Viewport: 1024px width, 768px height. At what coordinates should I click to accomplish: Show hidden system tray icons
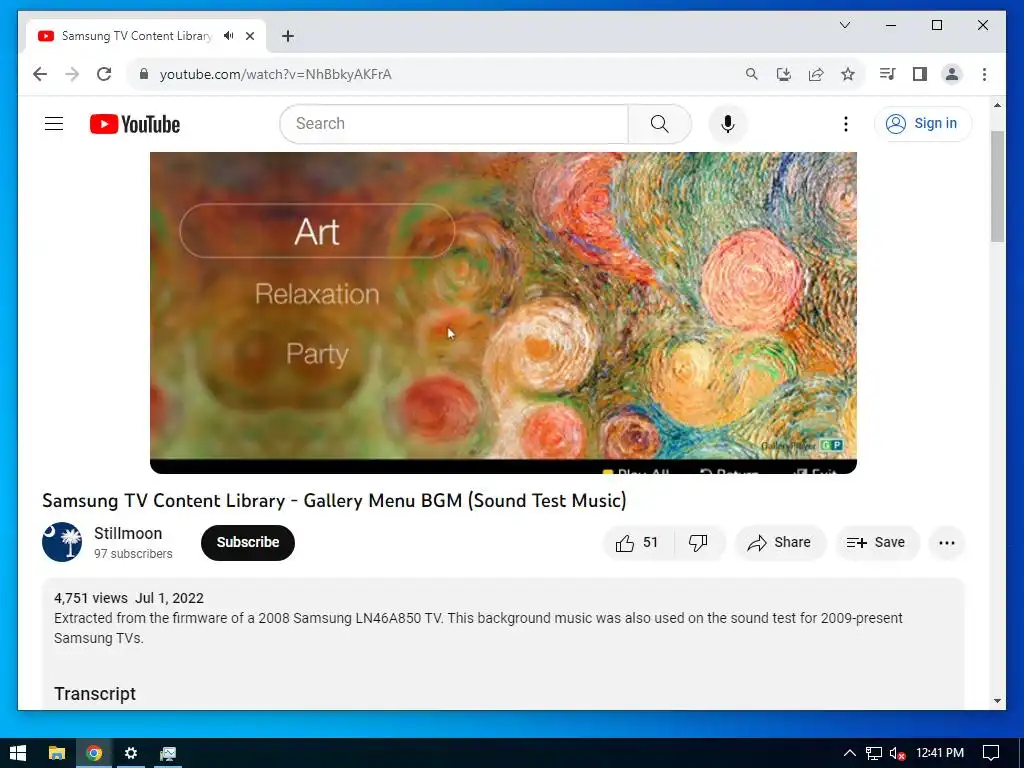849,753
